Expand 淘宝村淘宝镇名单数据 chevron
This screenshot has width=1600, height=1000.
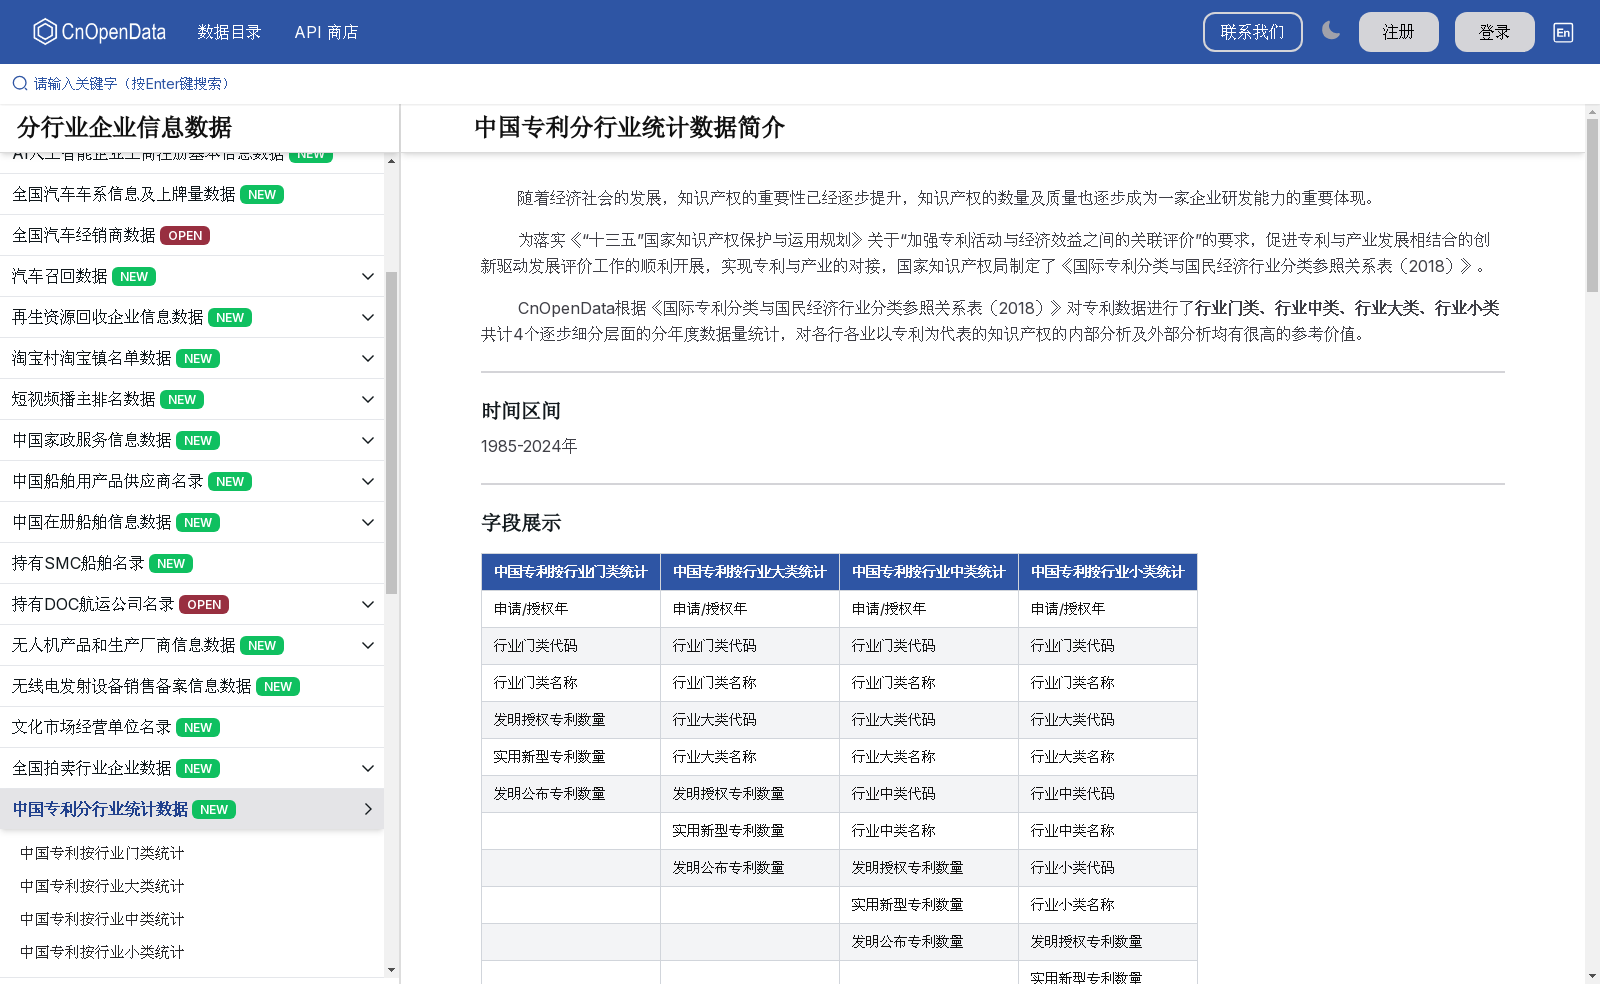pos(368,358)
